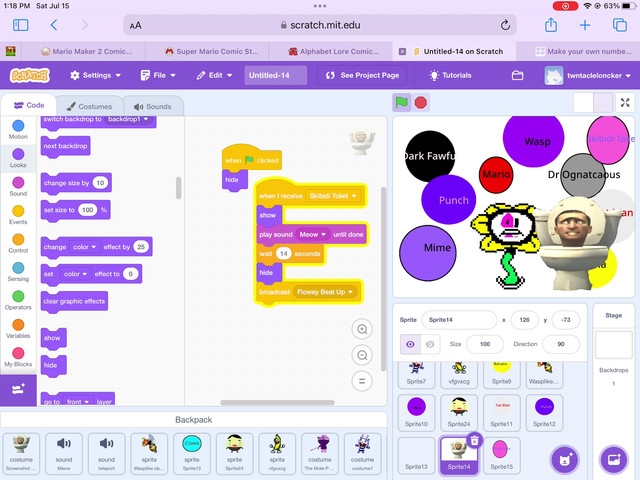Open color dropdown in change effect block
Screen dimensions: 640x480
pos(84,247)
